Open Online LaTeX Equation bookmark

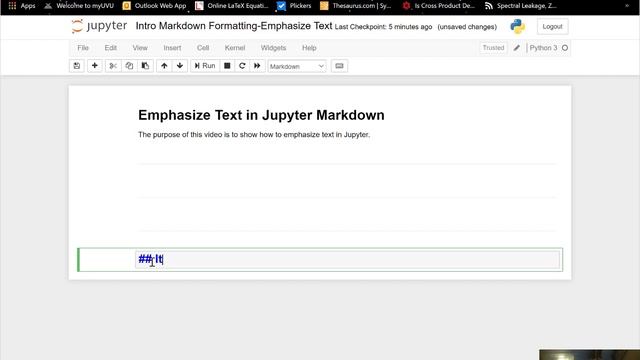pyautogui.click(x=232, y=6)
